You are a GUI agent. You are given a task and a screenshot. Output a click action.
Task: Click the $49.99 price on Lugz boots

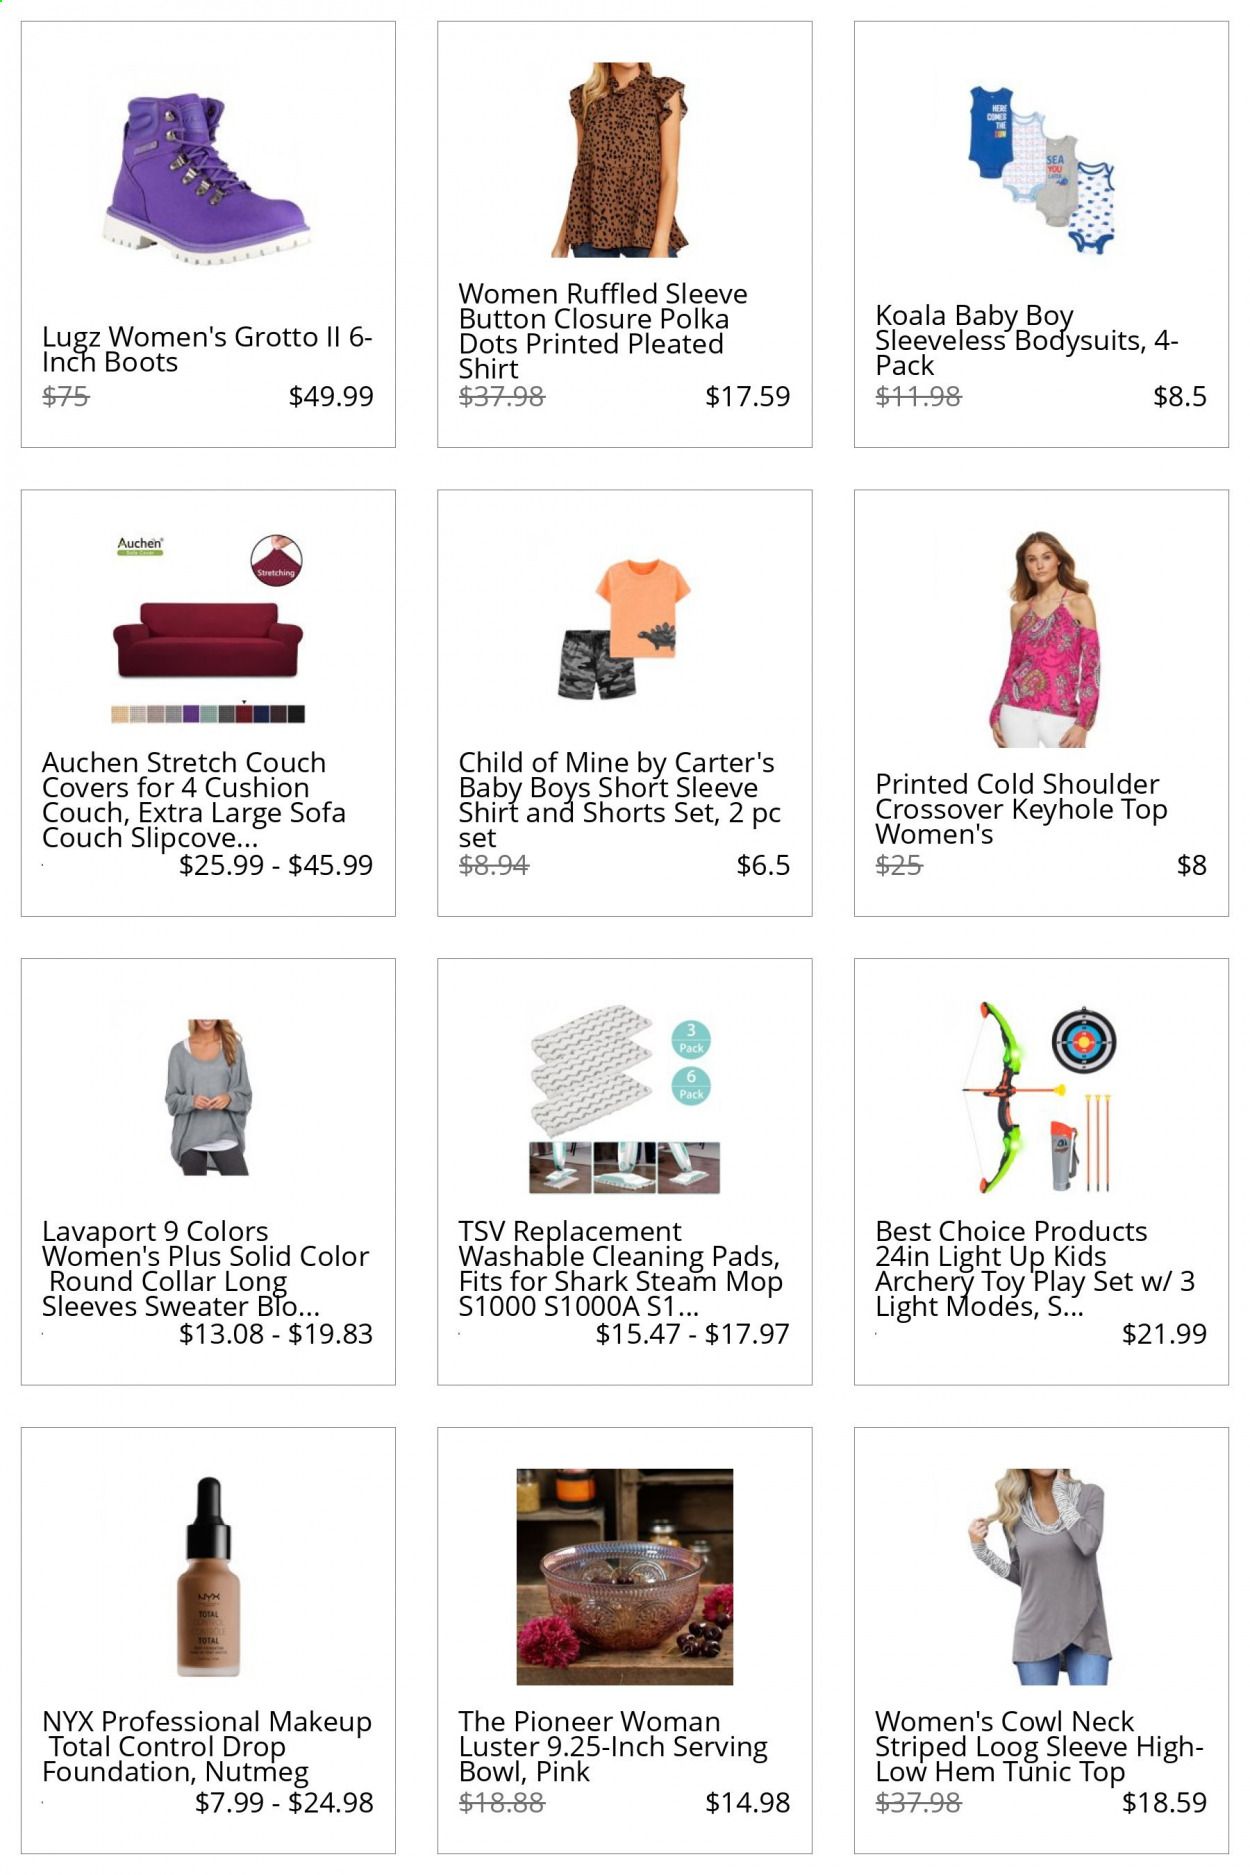331,396
